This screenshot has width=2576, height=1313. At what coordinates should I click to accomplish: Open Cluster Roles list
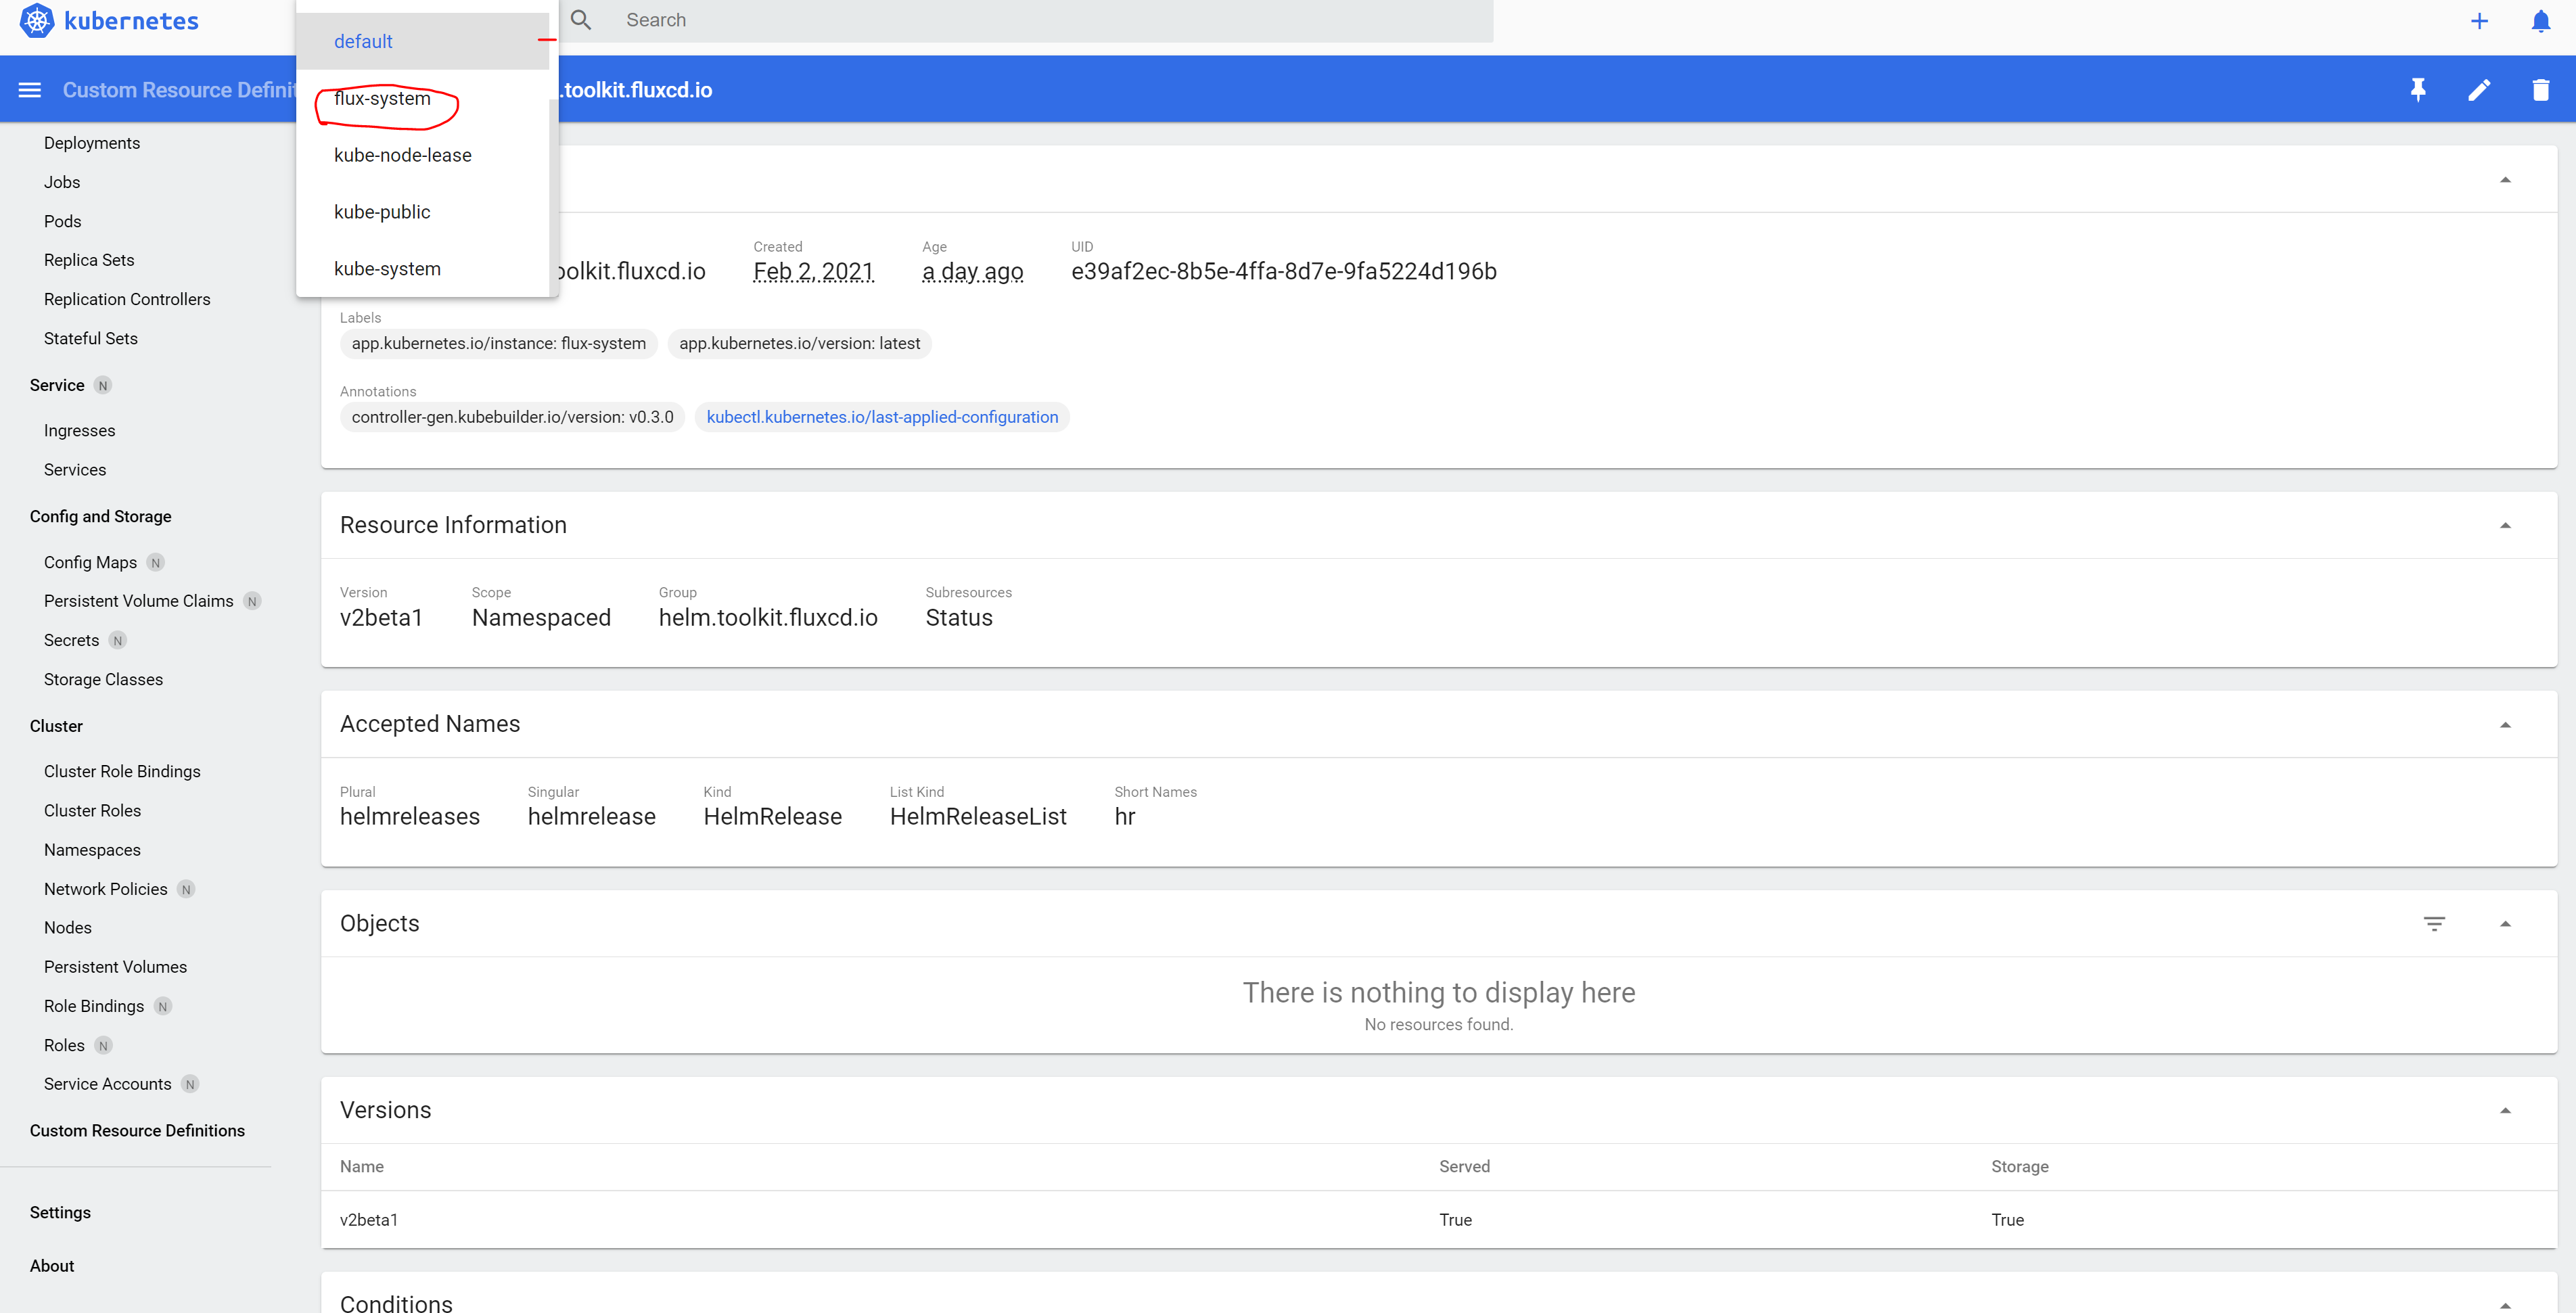click(x=92, y=810)
